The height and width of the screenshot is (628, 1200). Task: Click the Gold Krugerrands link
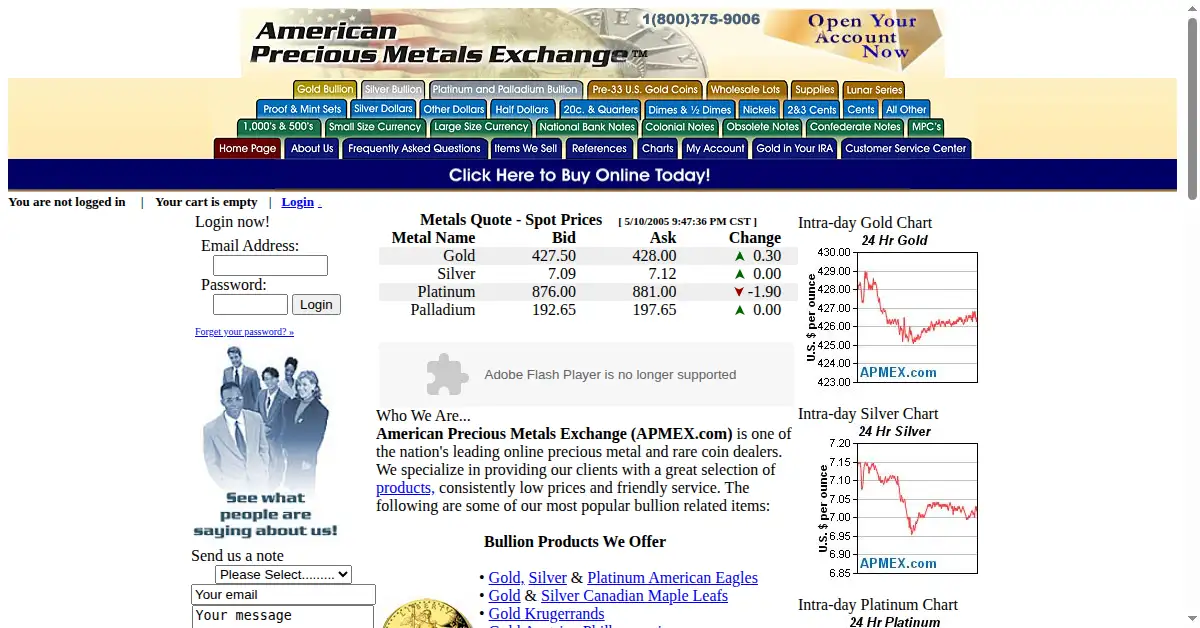546,614
